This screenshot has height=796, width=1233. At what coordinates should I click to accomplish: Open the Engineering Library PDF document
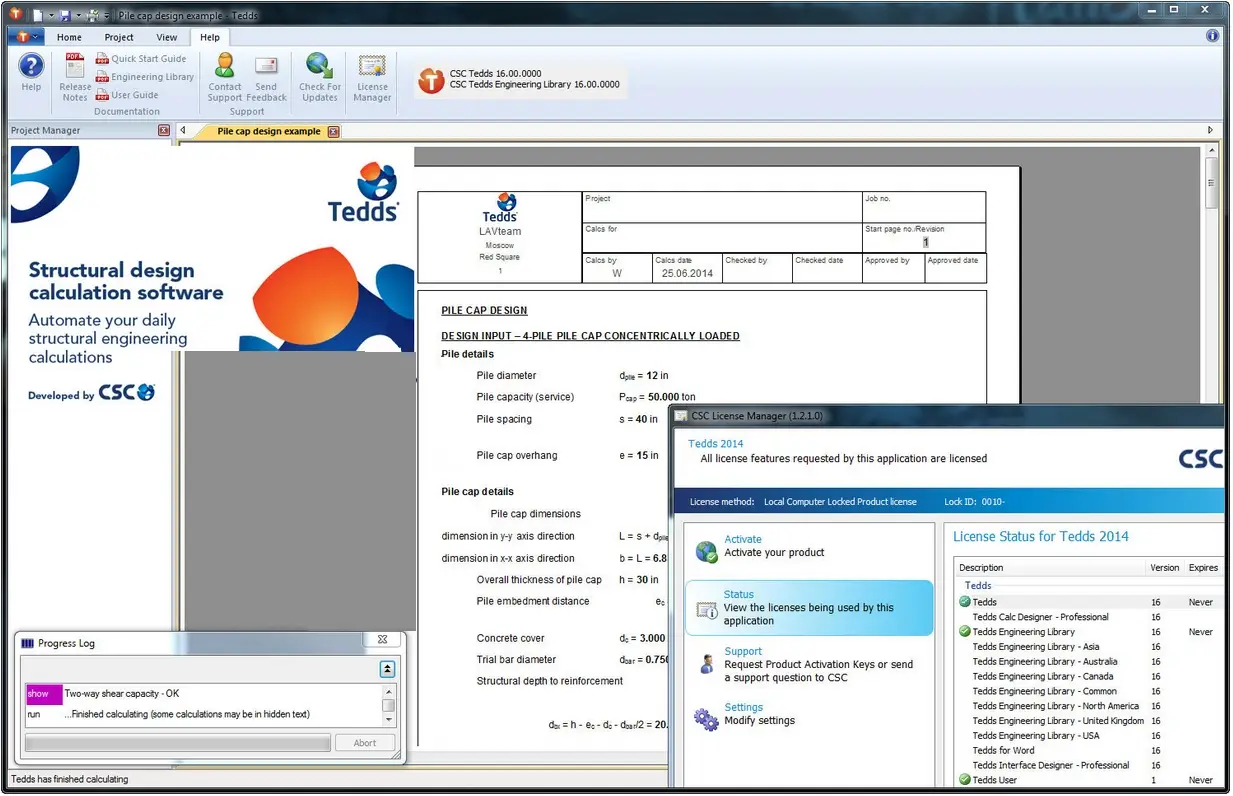point(145,77)
